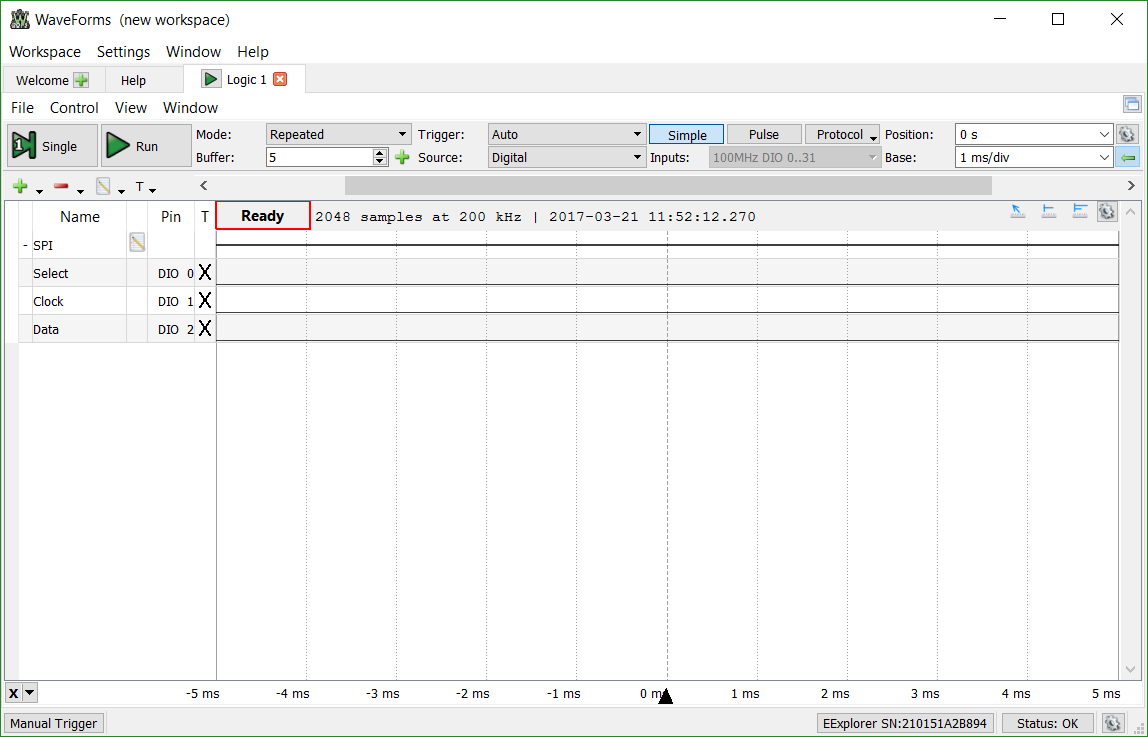The width and height of the screenshot is (1148, 737).
Task: Open the gear icon in the plot header
Action: [1107, 212]
